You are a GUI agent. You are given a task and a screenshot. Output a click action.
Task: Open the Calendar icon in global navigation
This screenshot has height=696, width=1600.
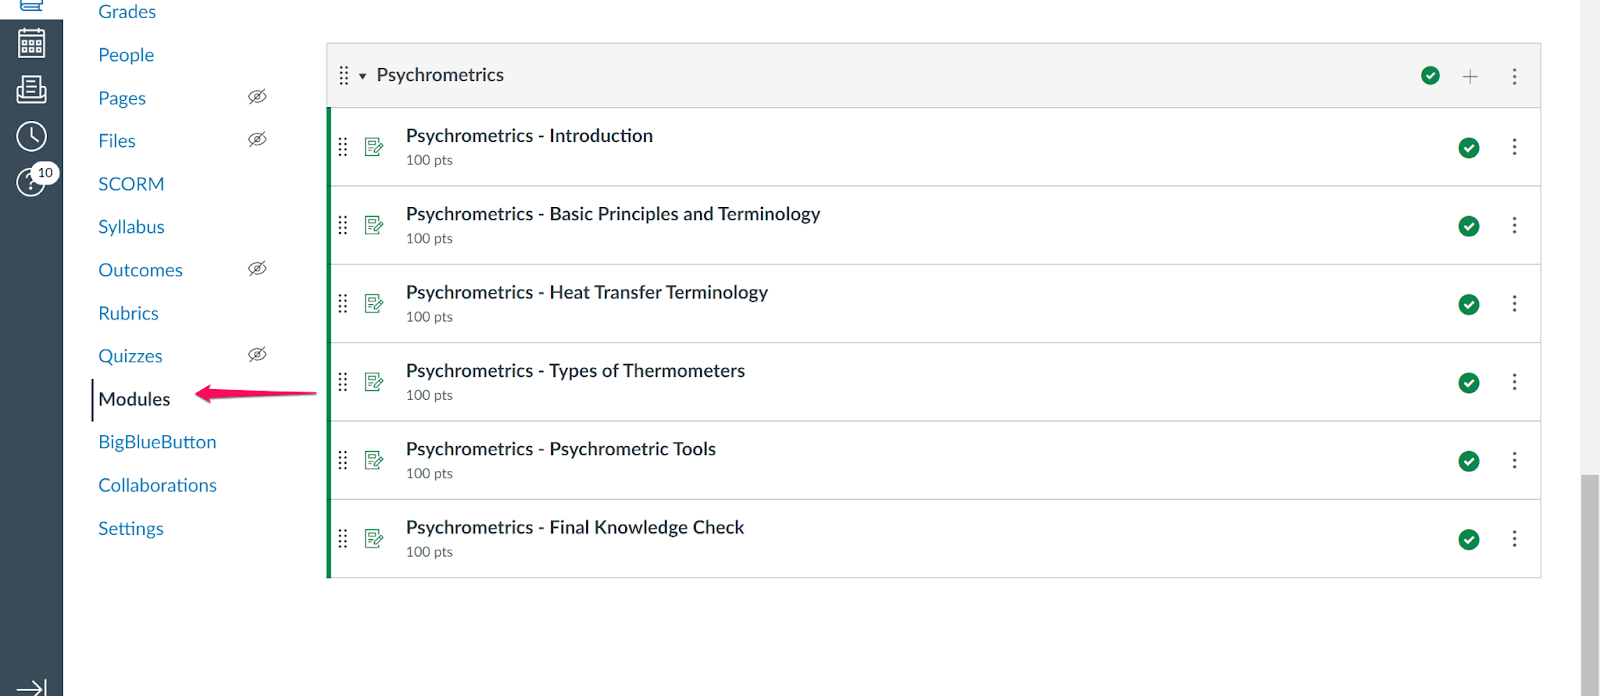pos(31,43)
